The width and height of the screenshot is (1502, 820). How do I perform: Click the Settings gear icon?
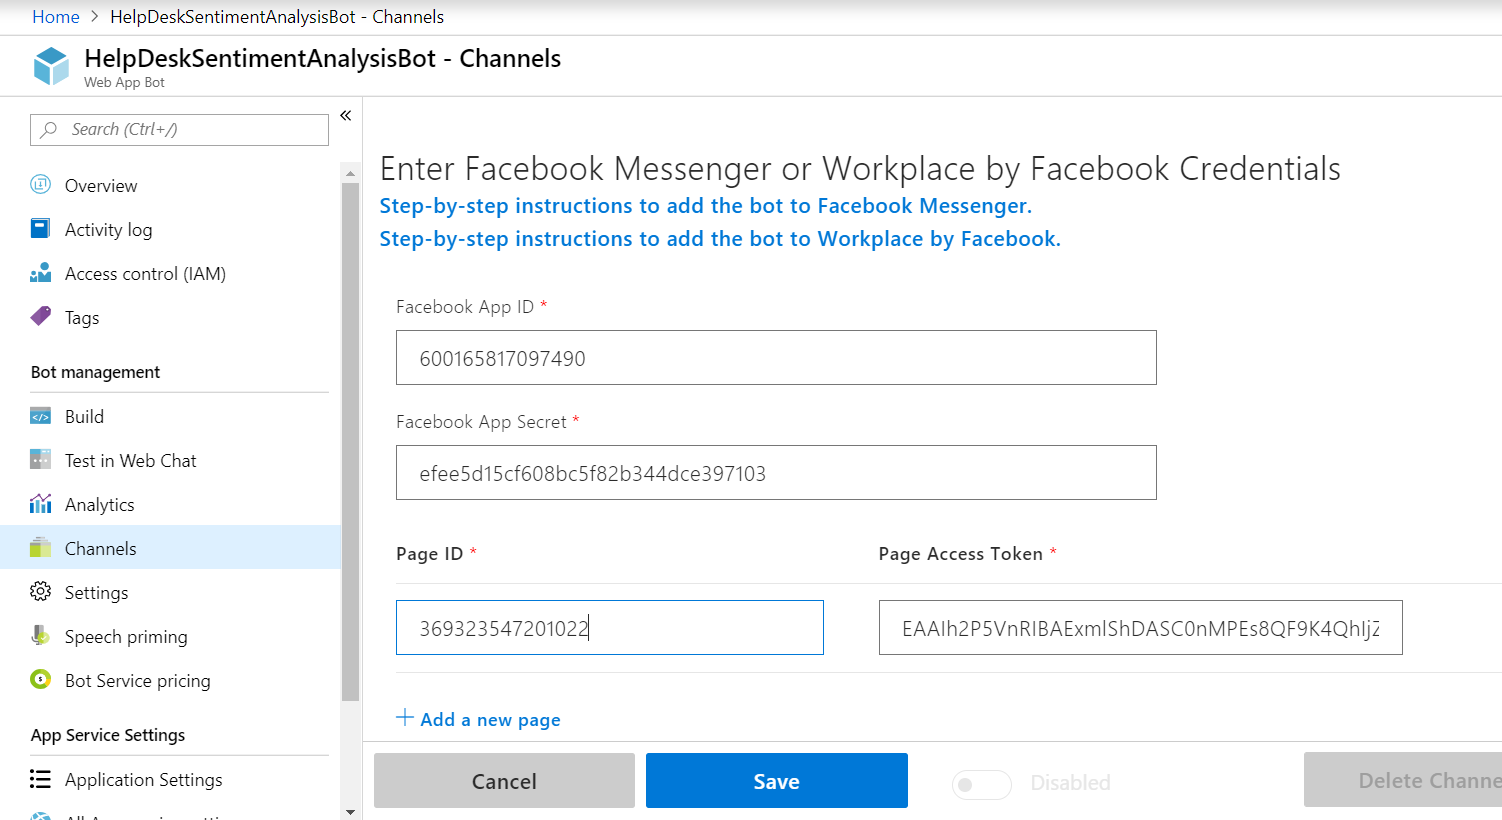pos(40,591)
